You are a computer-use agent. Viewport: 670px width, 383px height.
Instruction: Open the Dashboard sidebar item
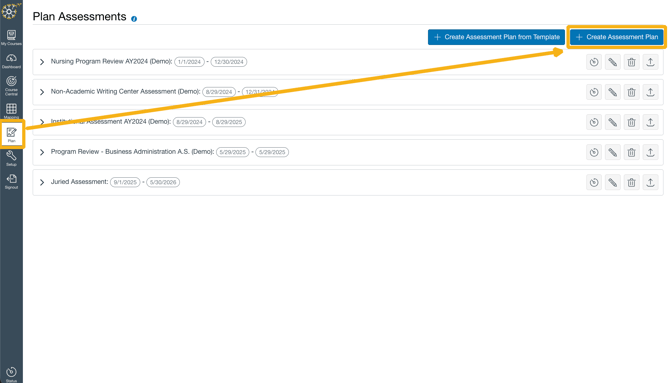click(x=11, y=61)
